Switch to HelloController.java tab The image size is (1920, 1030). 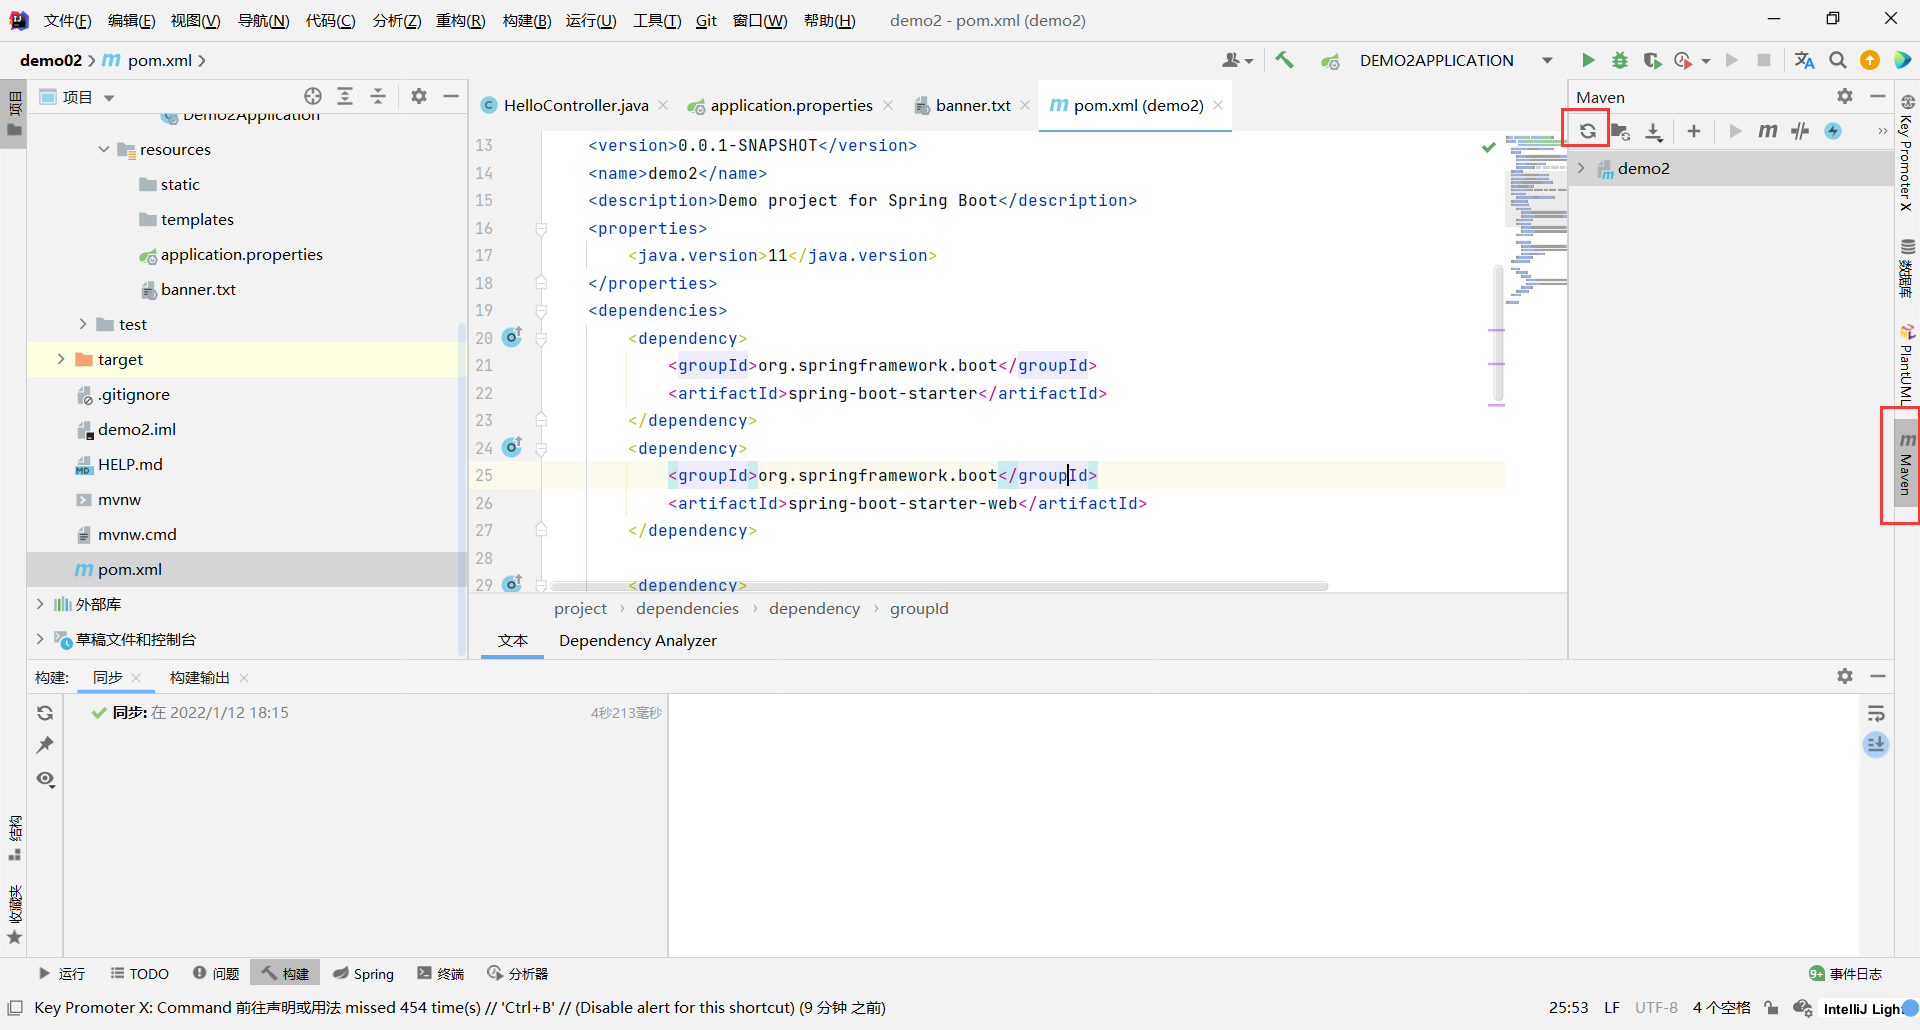click(575, 105)
